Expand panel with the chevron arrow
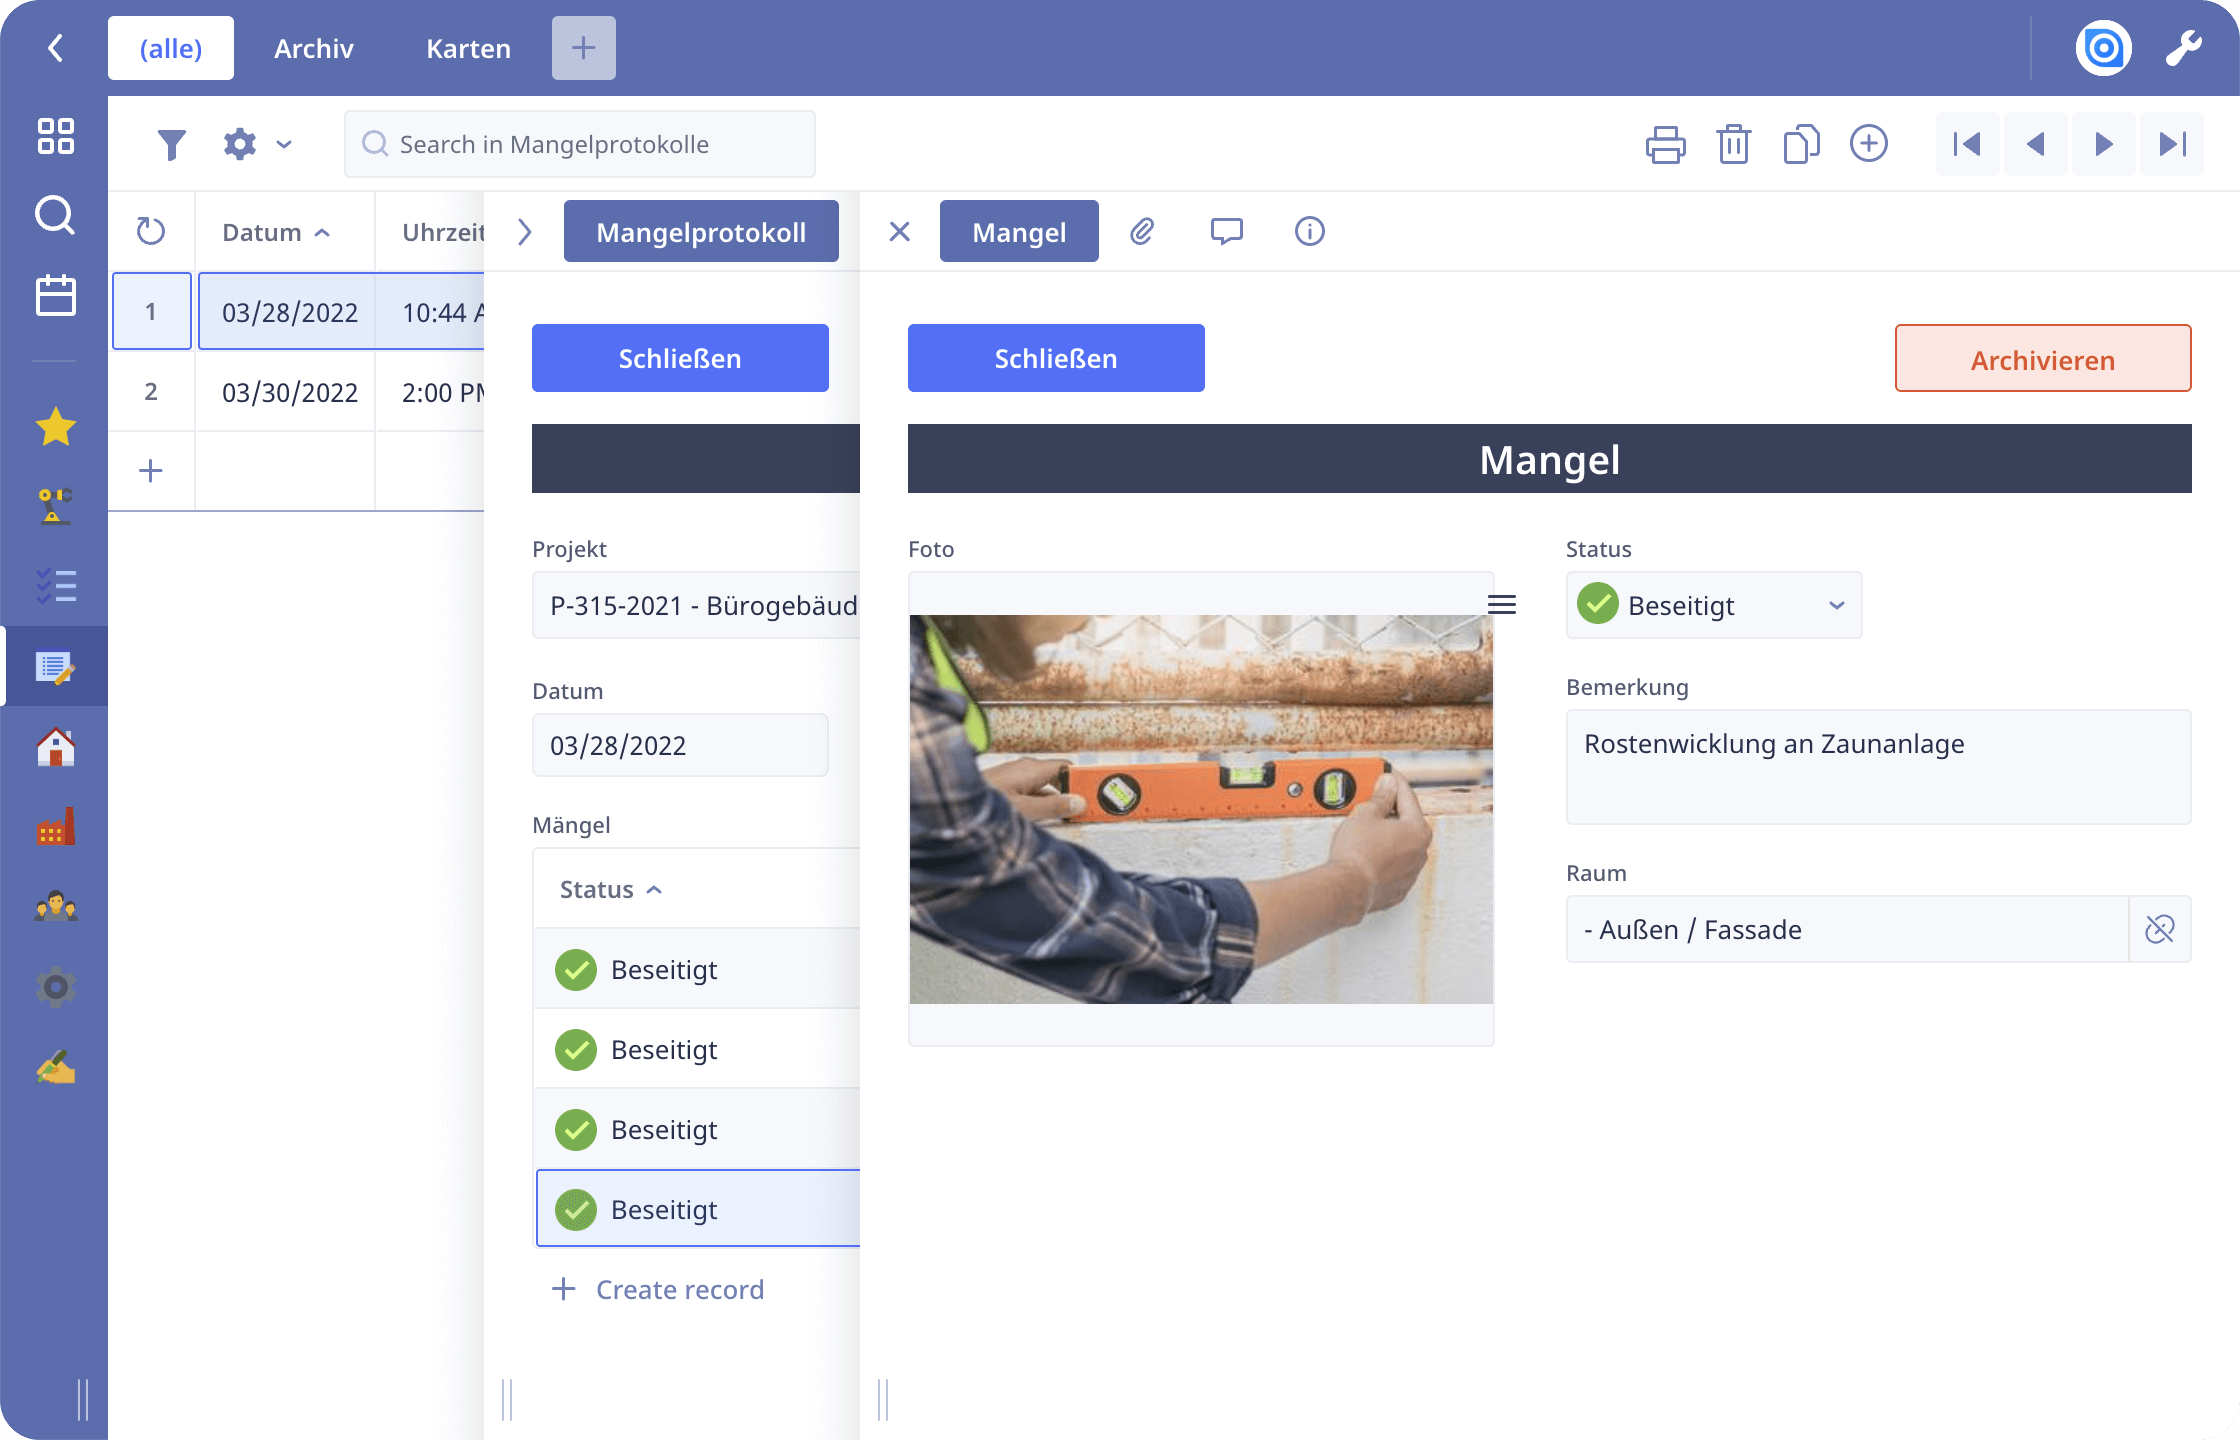 click(x=525, y=232)
